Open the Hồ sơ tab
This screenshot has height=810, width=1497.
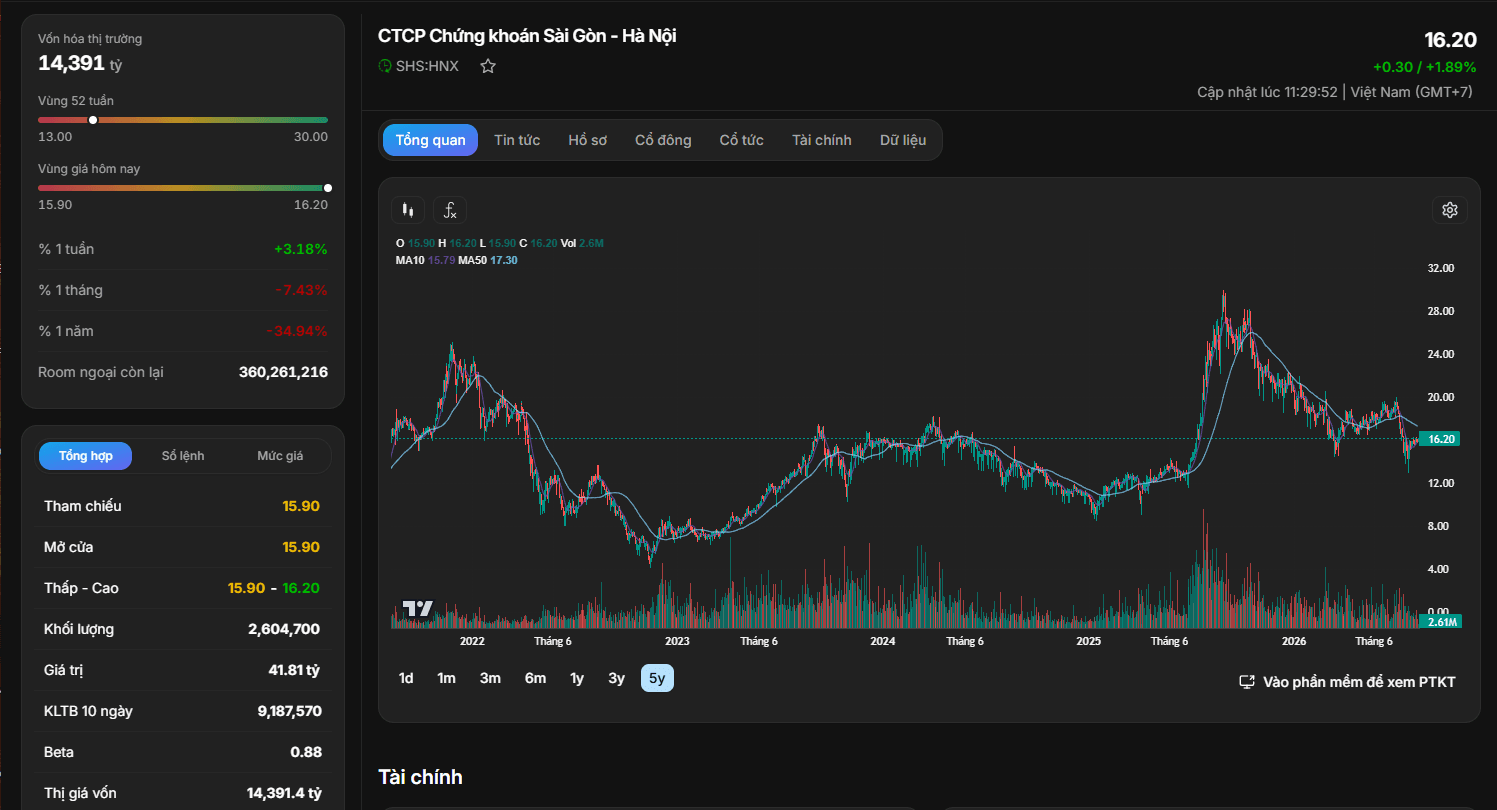point(588,140)
